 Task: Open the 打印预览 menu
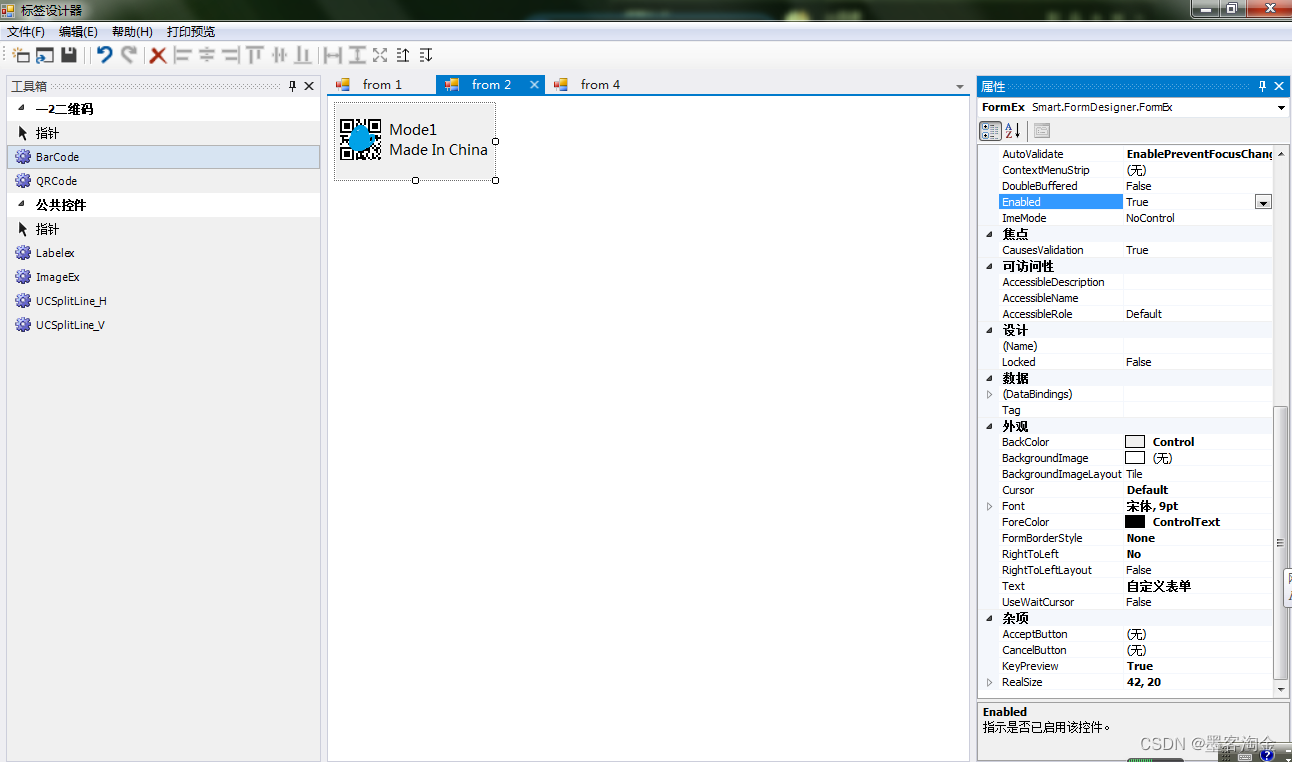[x=191, y=32]
